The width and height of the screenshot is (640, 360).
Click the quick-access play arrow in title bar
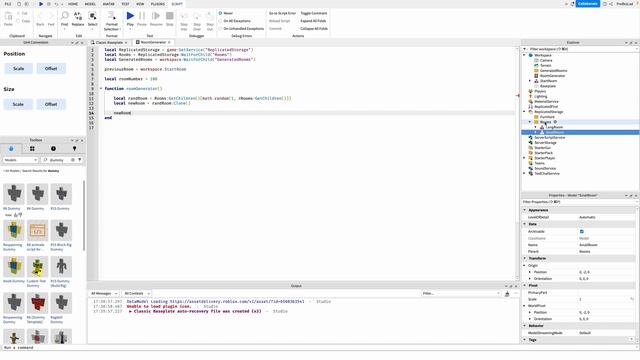[x=41, y=4]
